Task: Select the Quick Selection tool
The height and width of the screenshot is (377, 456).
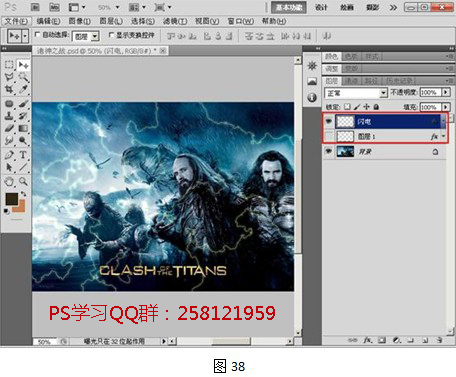Action: point(23,77)
